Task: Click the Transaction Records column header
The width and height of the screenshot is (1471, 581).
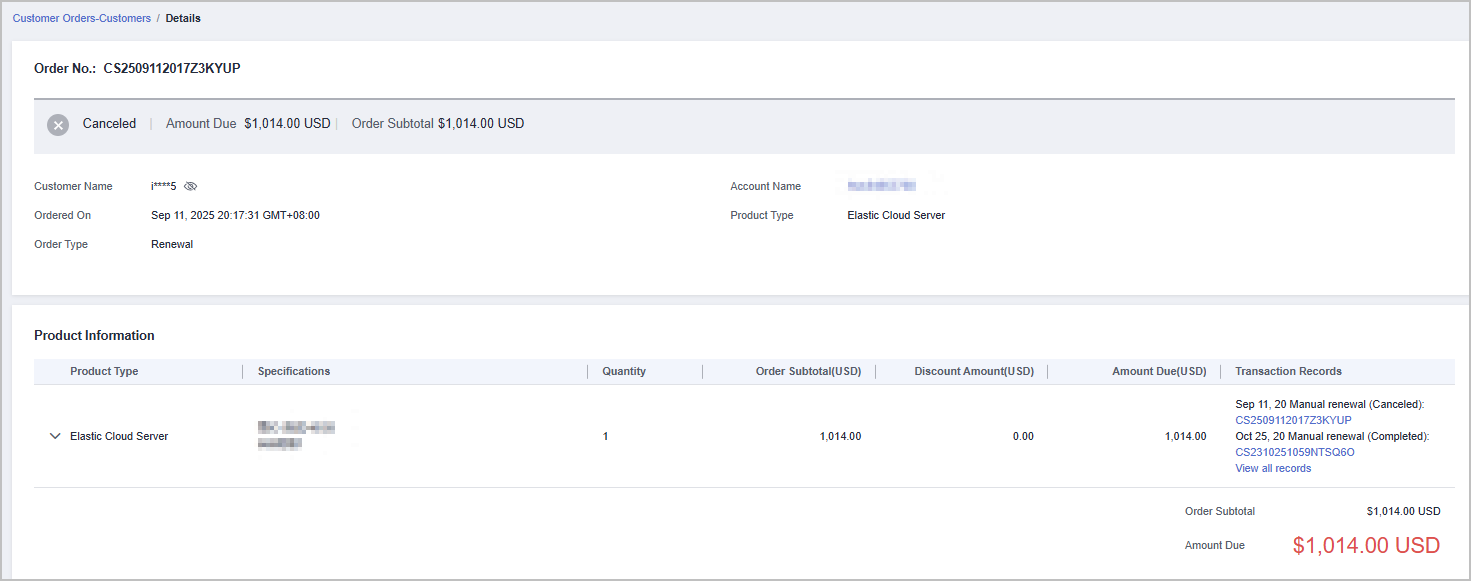Action: pos(1288,371)
